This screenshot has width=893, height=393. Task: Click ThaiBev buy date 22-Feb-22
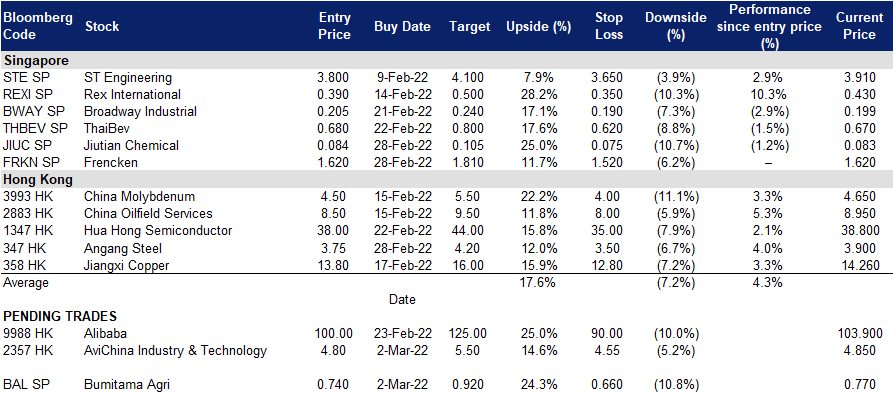pyautogui.click(x=402, y=129)
